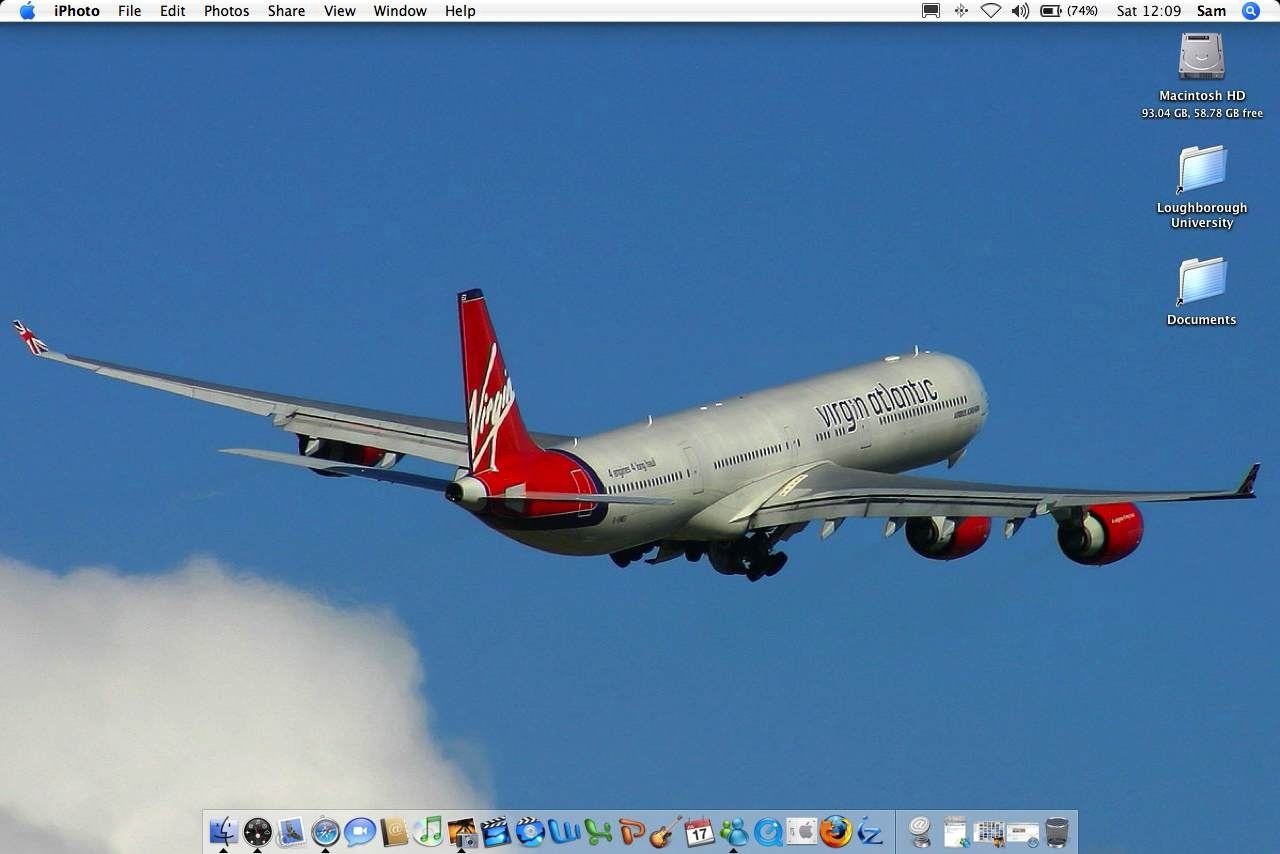The height and width of the screenshot is (854, 1280).
Task: Open the View menu
Action: [340, 11]
